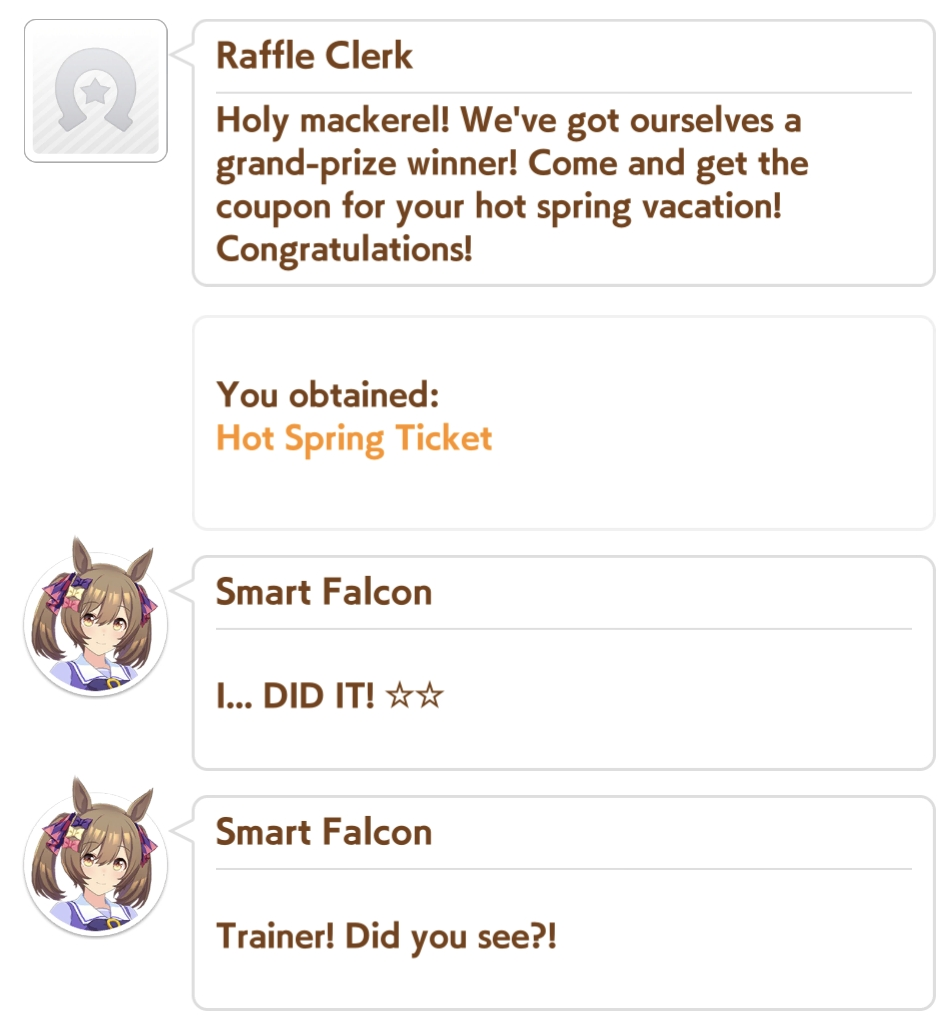
Task: Click the phrase "hot spring vacation!"
Action: (x=628, y=208)
